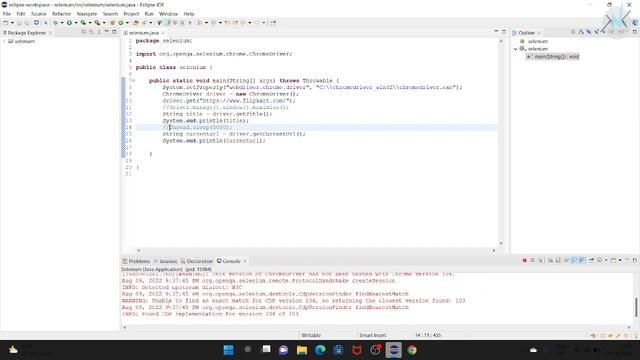Click the Back navigation arrow icon
This screenshot has height=360, width=640.
tap(243, 23)
